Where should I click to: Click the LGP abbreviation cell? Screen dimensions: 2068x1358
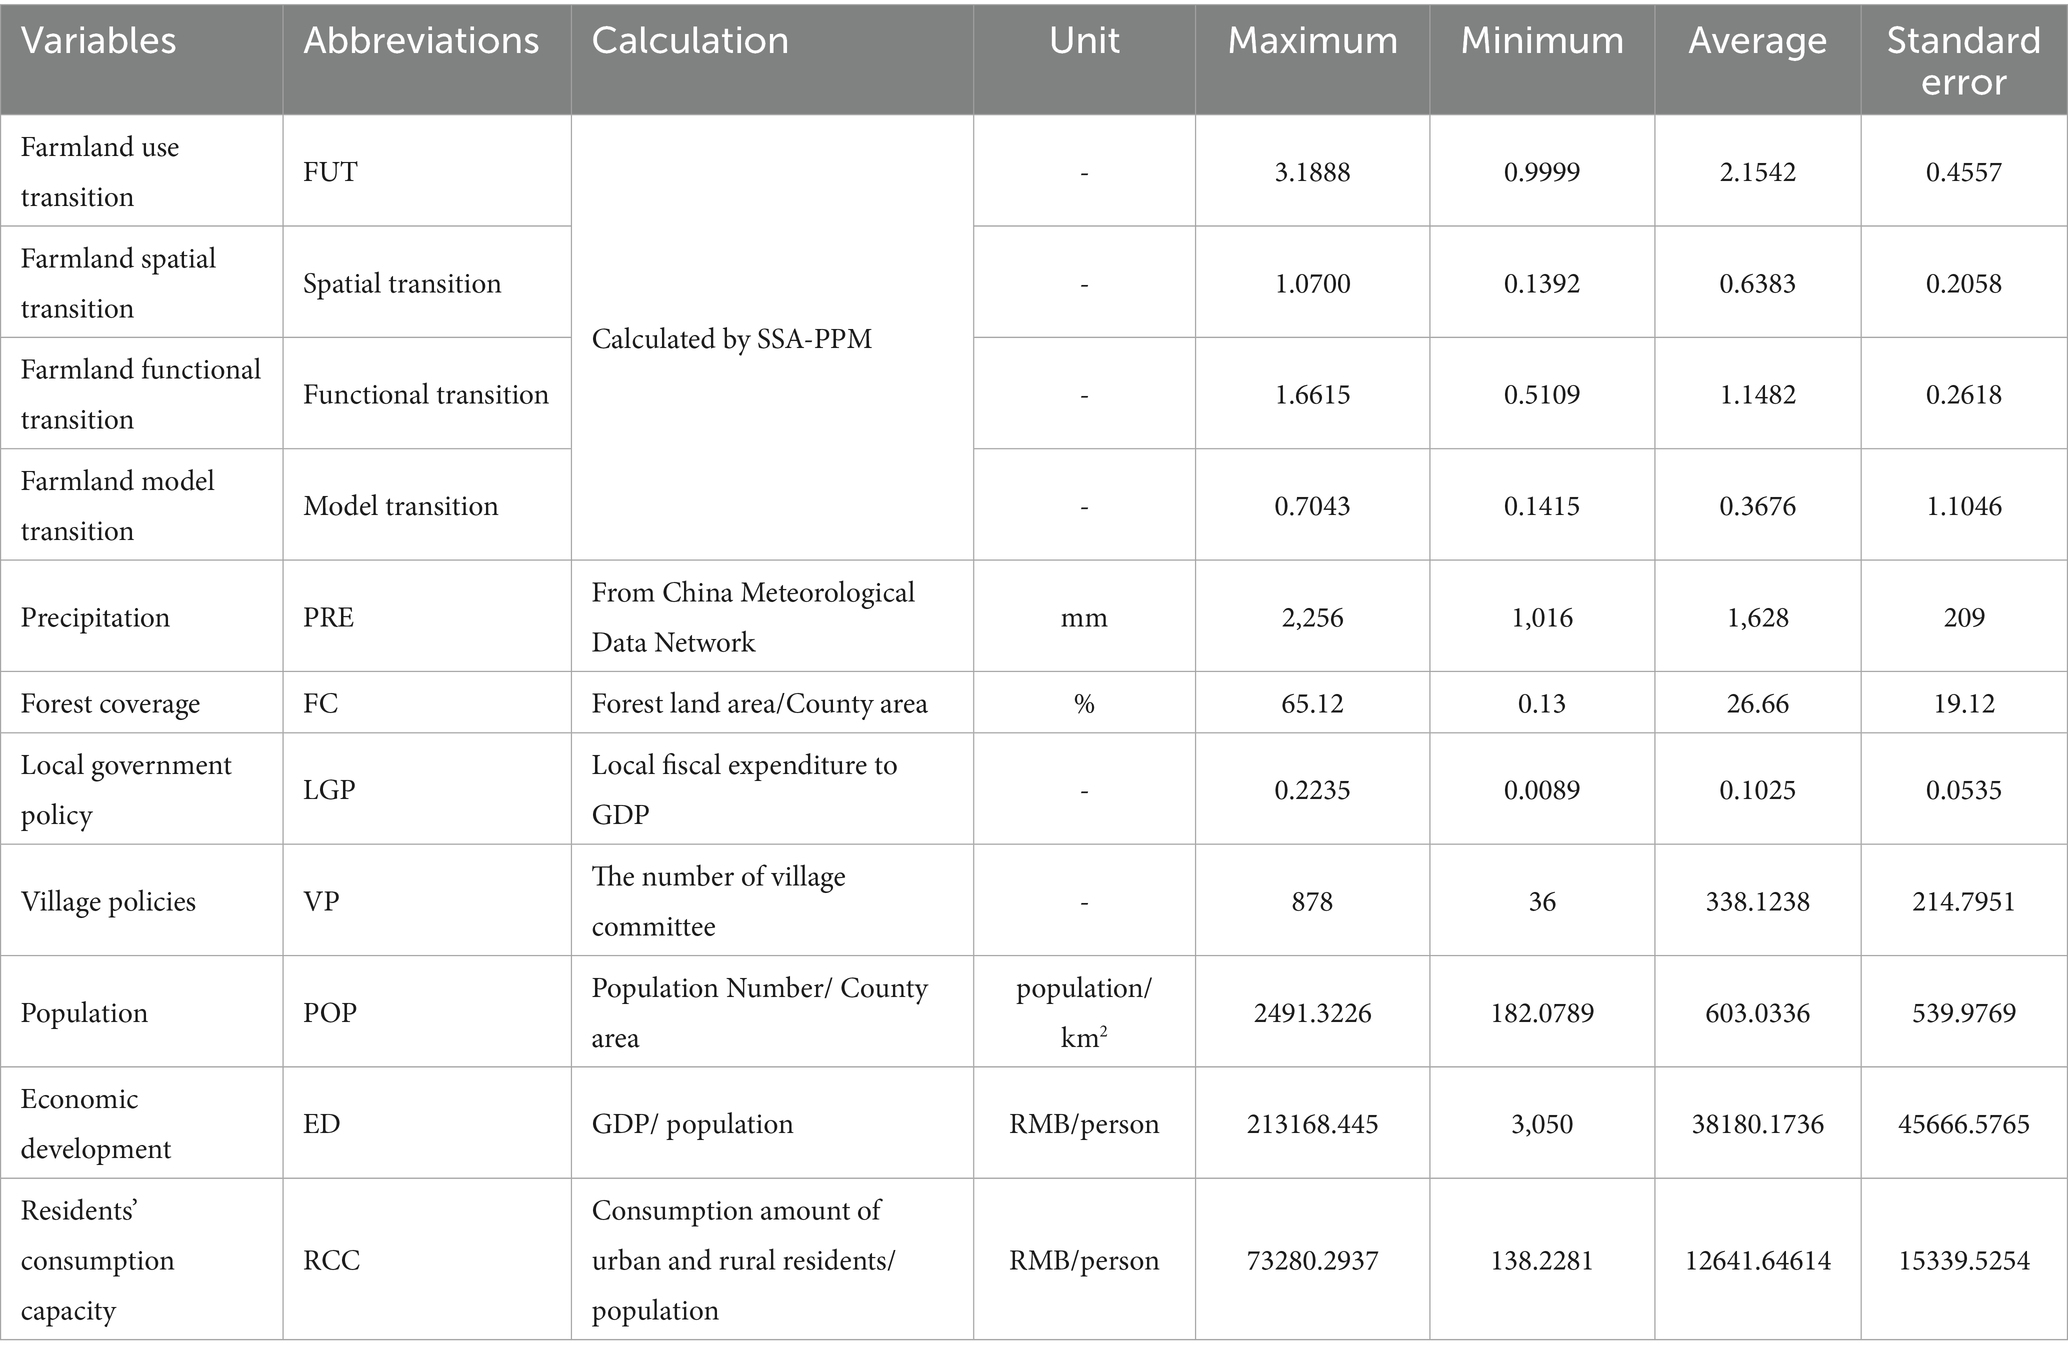(x=329, y=790)
